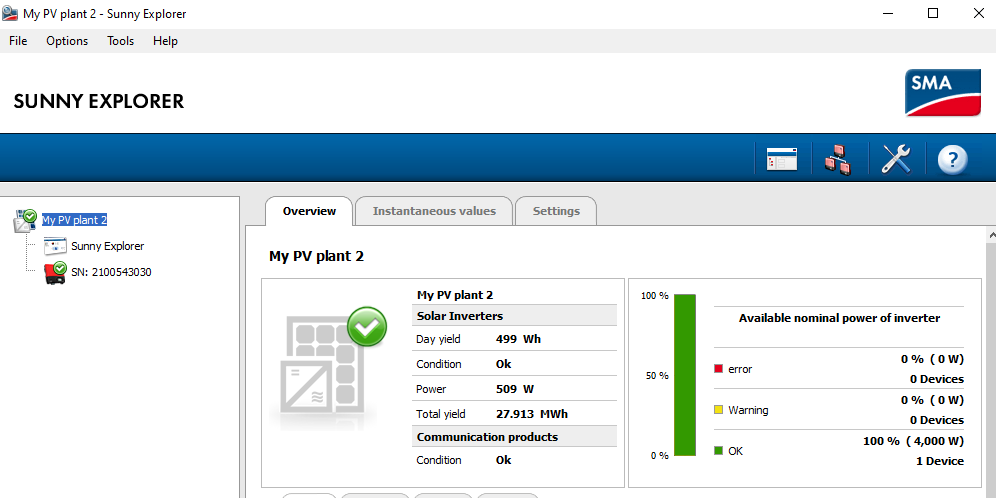Click the Total yield label
This screenshot has height=498, width=996.
coord(441,414)
